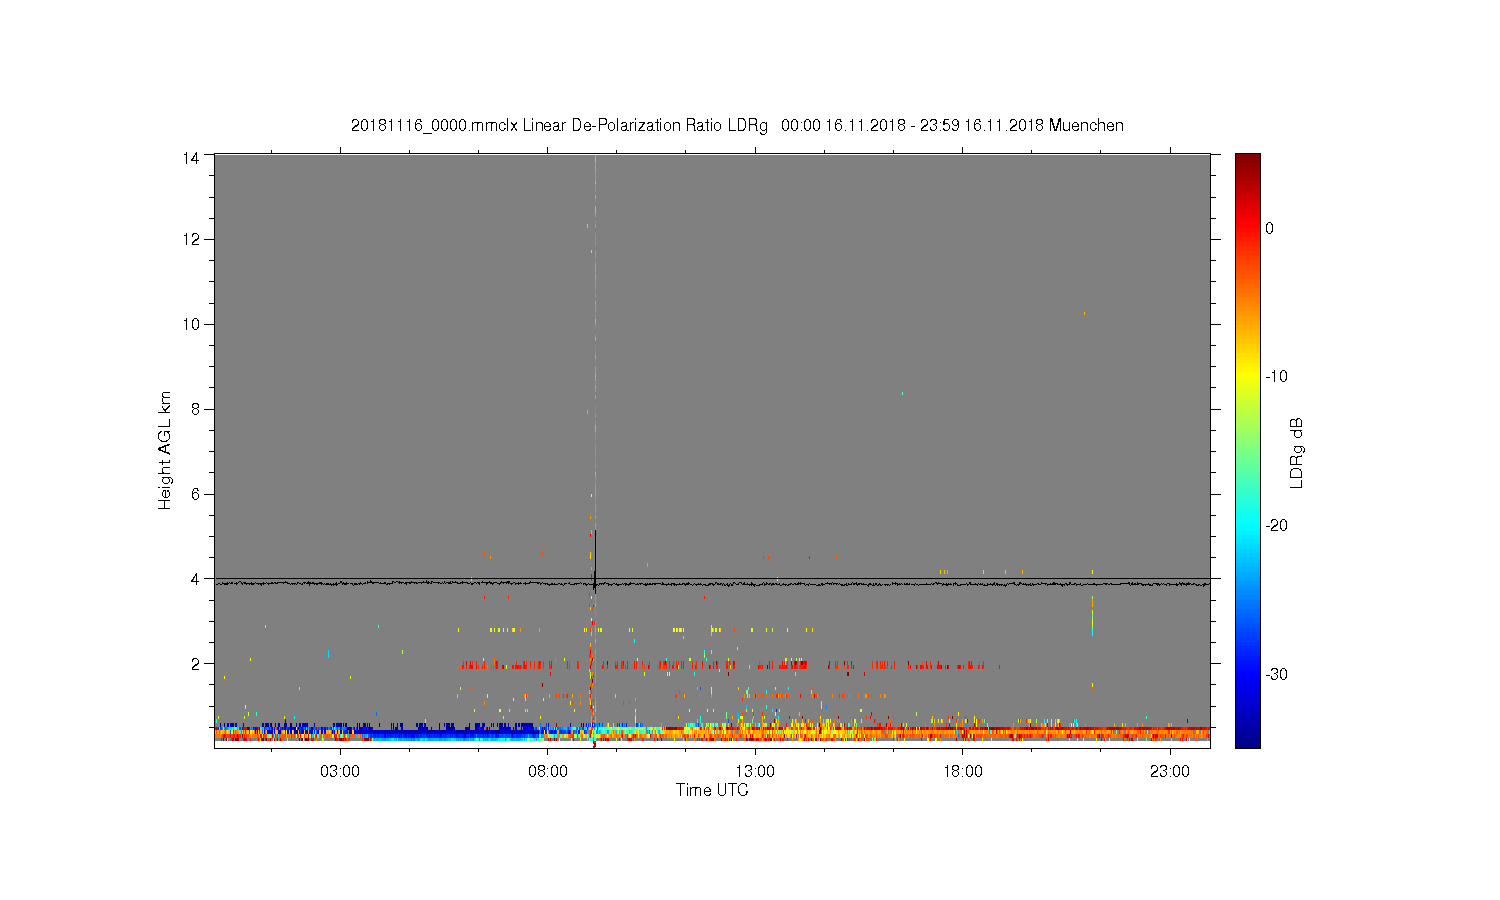Click the 13:00 time tick label

click(755, 771)
